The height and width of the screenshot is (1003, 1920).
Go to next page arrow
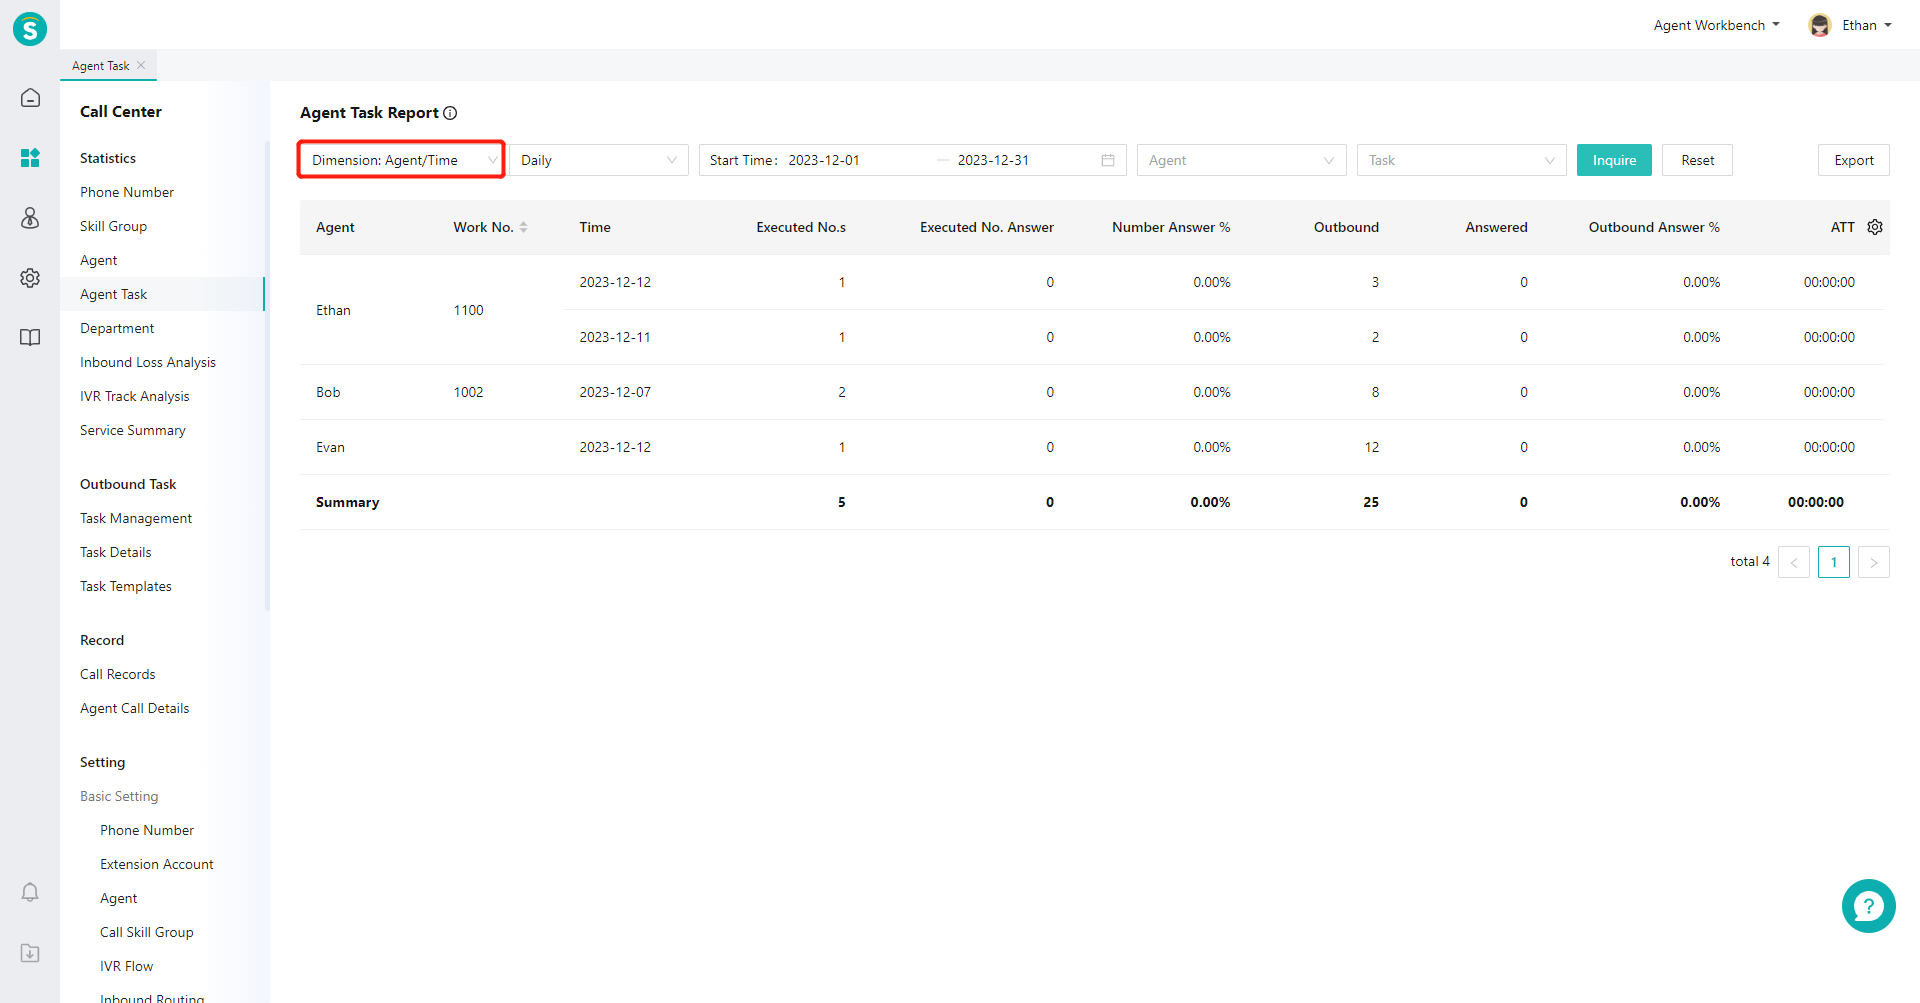click(1874, 562)
